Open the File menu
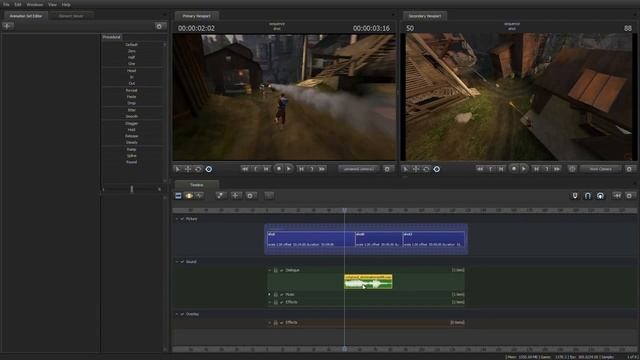This screenshot has width=640, height=360. coord(6,4)
